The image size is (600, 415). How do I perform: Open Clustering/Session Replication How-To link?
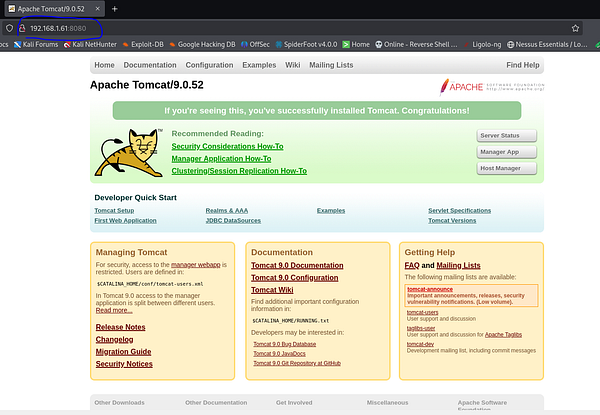[239, 171]
